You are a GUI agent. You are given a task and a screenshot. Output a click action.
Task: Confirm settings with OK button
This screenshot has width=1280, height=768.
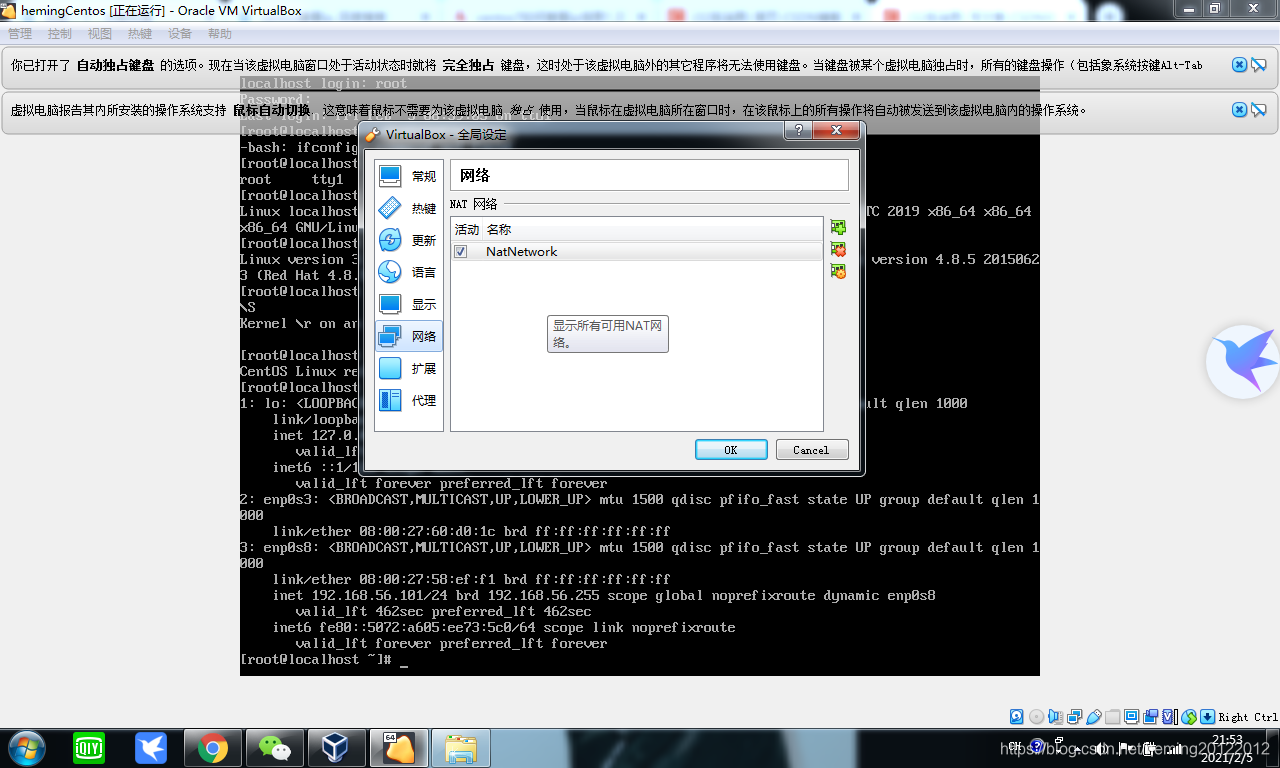[731, 450]
